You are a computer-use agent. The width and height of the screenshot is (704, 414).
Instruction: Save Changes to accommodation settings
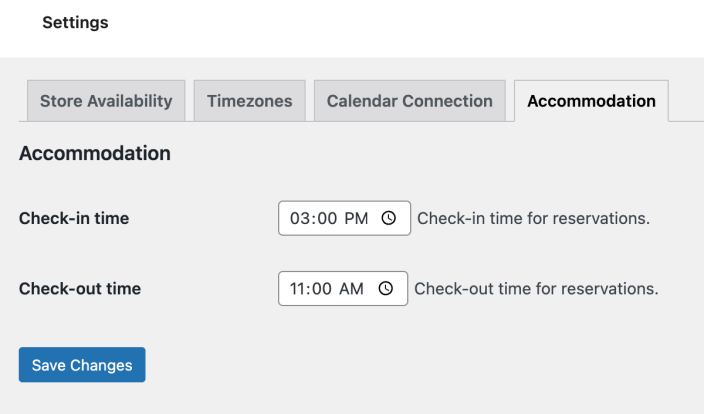point(82,365)
